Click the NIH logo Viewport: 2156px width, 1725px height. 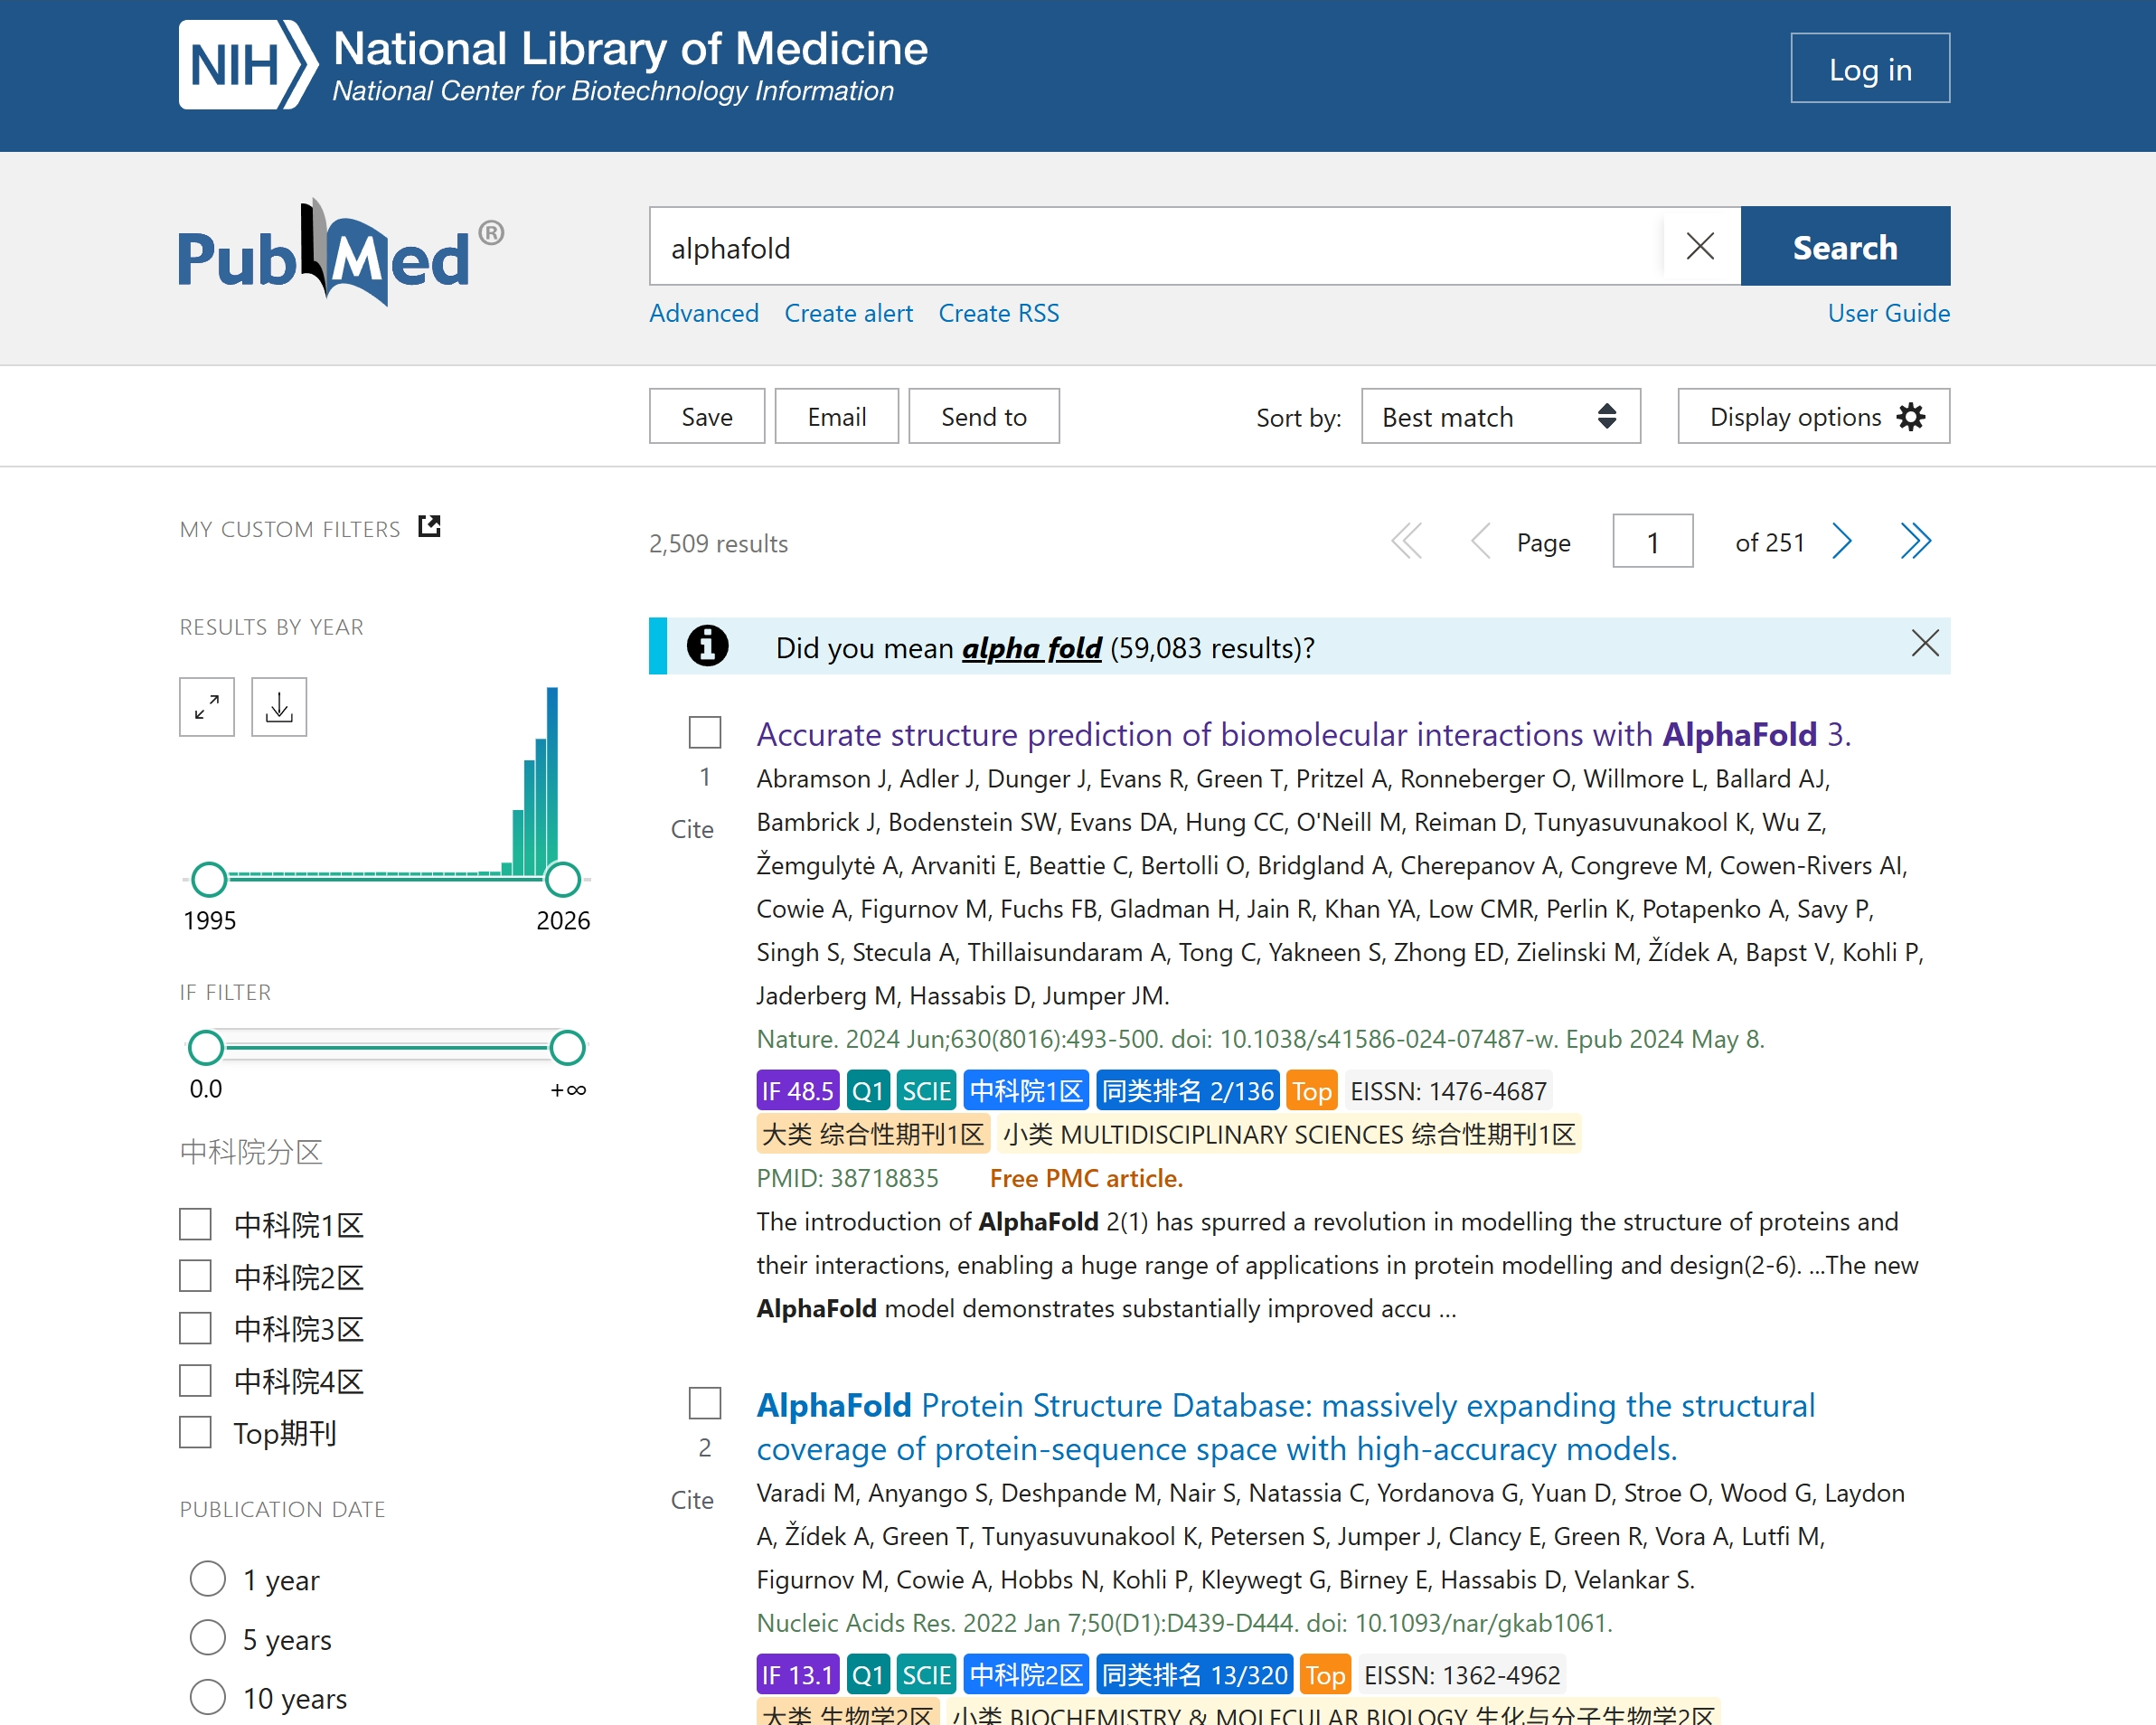(x=248, y=66)
